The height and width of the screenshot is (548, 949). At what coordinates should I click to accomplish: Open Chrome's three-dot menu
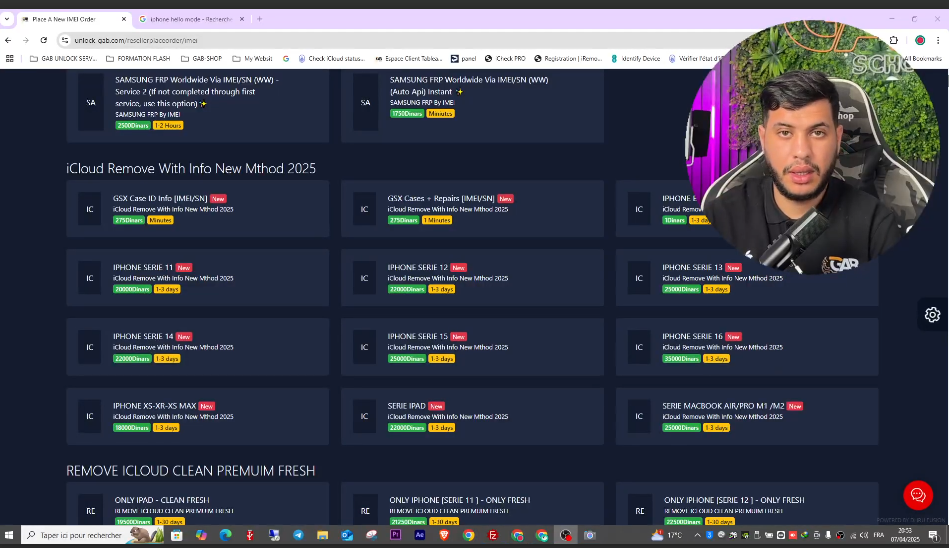tap(938, 40)
